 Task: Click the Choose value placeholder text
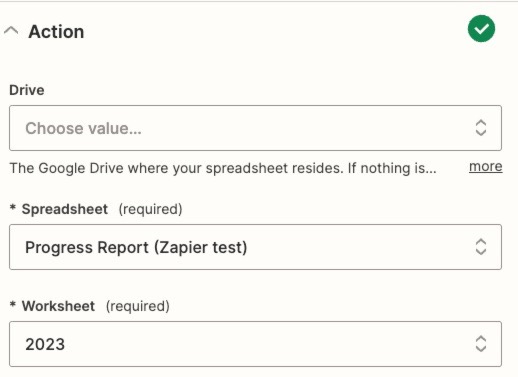83,128
